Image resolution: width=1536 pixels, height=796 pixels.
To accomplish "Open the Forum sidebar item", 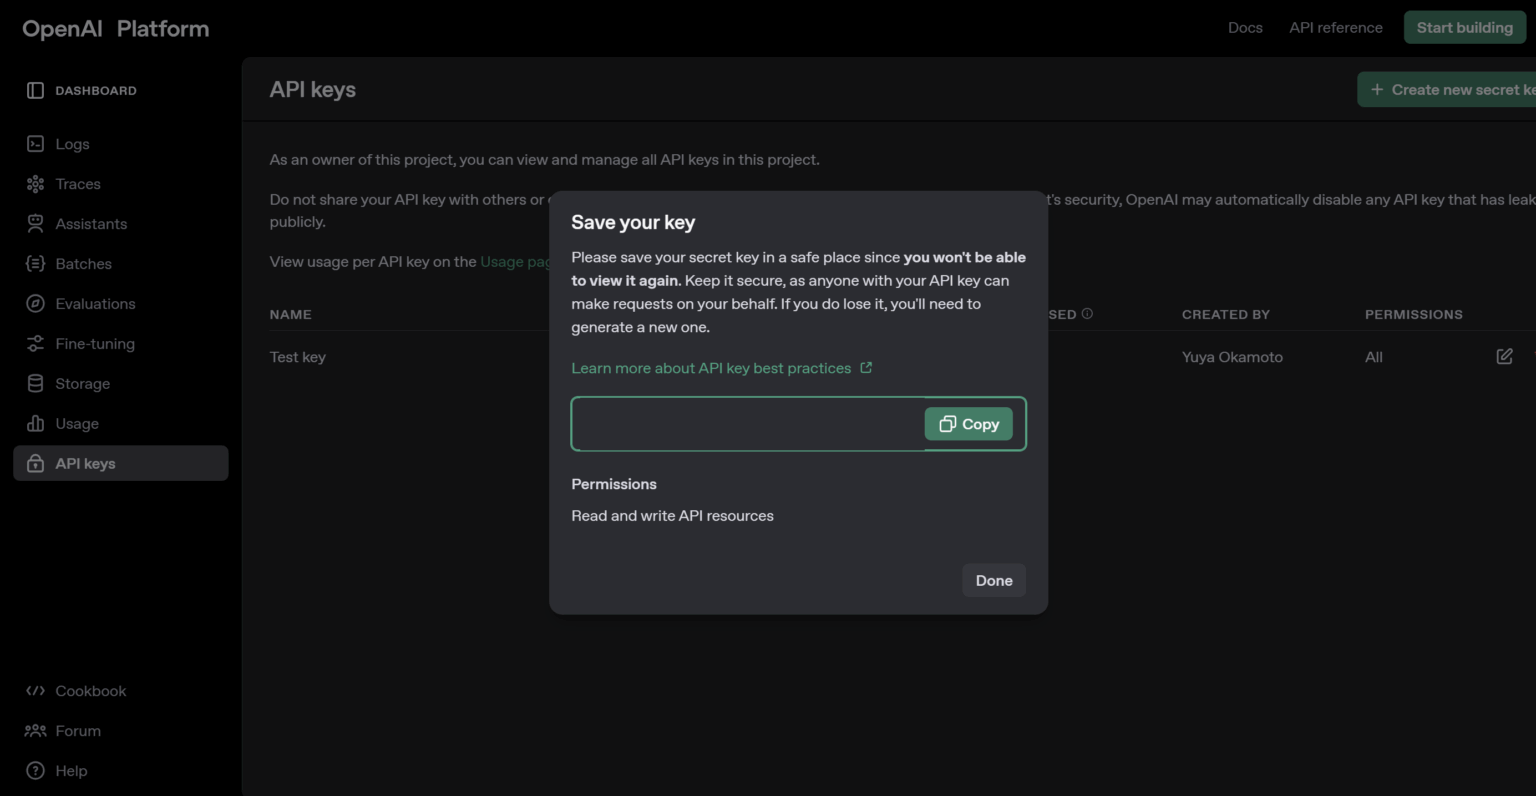I will (78, 731).
